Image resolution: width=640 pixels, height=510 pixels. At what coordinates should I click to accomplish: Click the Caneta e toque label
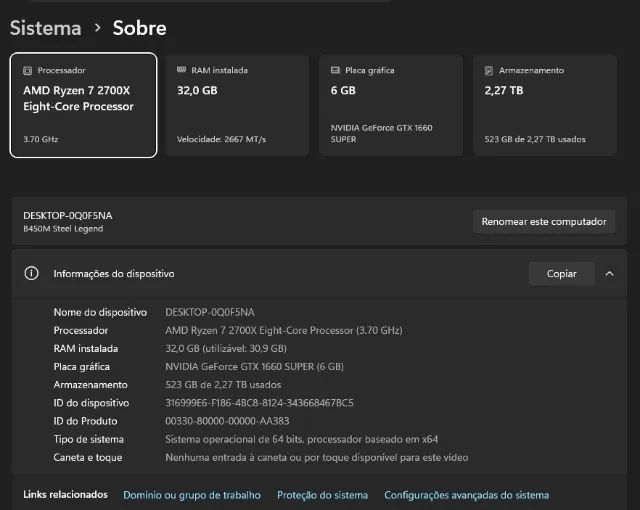88,457
